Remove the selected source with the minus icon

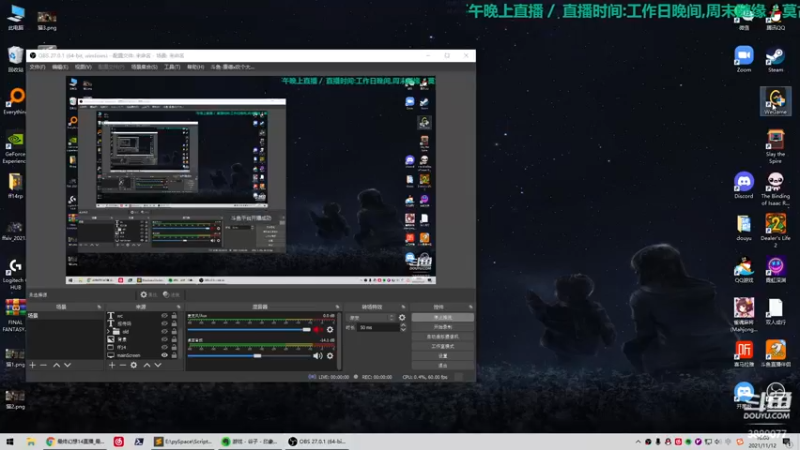coord(122,365)
